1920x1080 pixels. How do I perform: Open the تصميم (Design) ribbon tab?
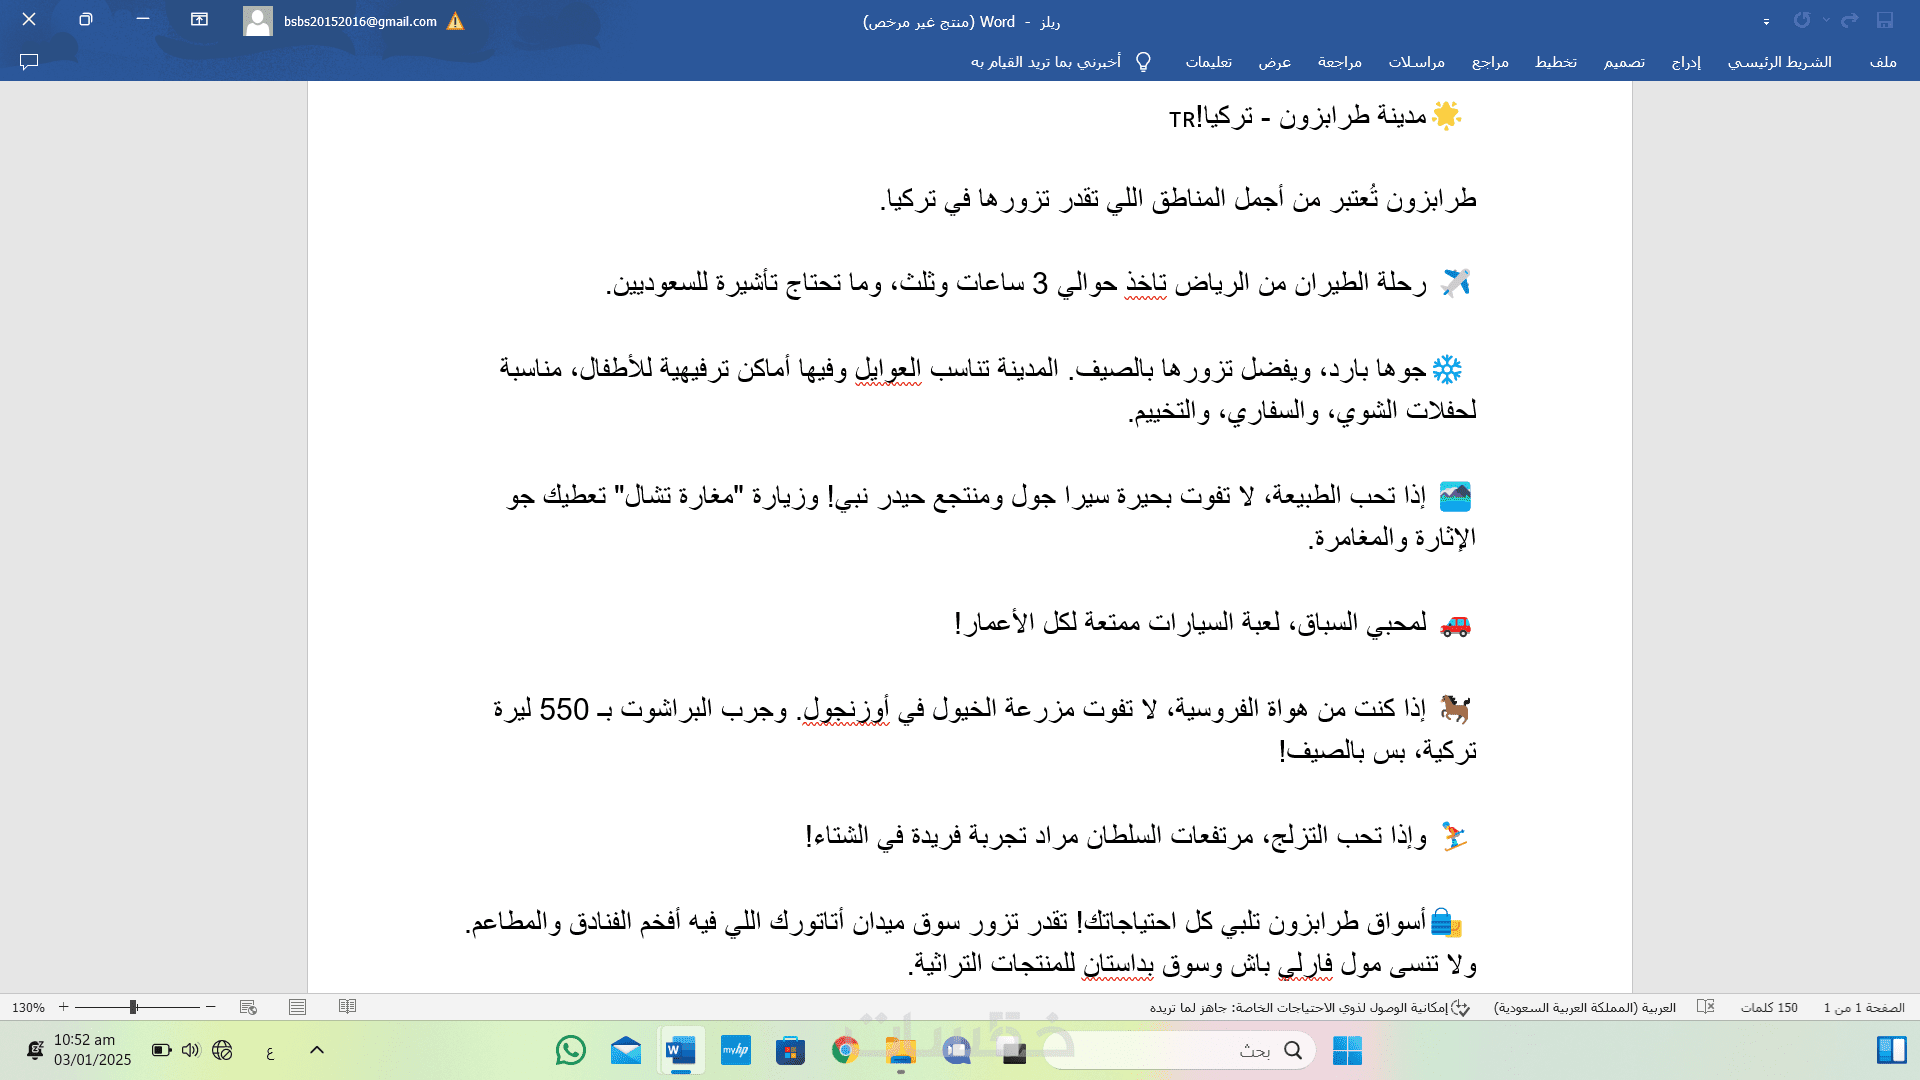[x=1624, y=62]
